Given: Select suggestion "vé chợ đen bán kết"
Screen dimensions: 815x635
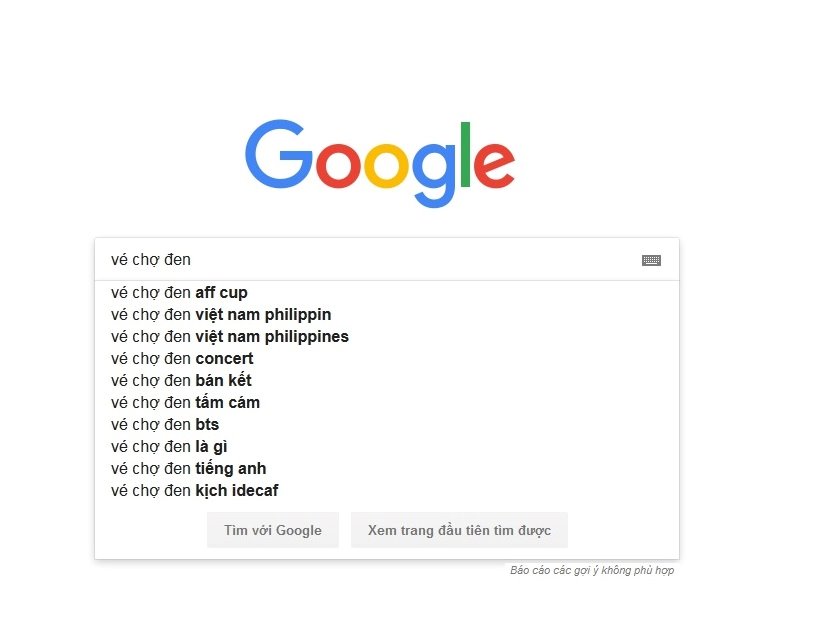Looking at the screenshot, I should pyautogui.click(x=180, y=380).
